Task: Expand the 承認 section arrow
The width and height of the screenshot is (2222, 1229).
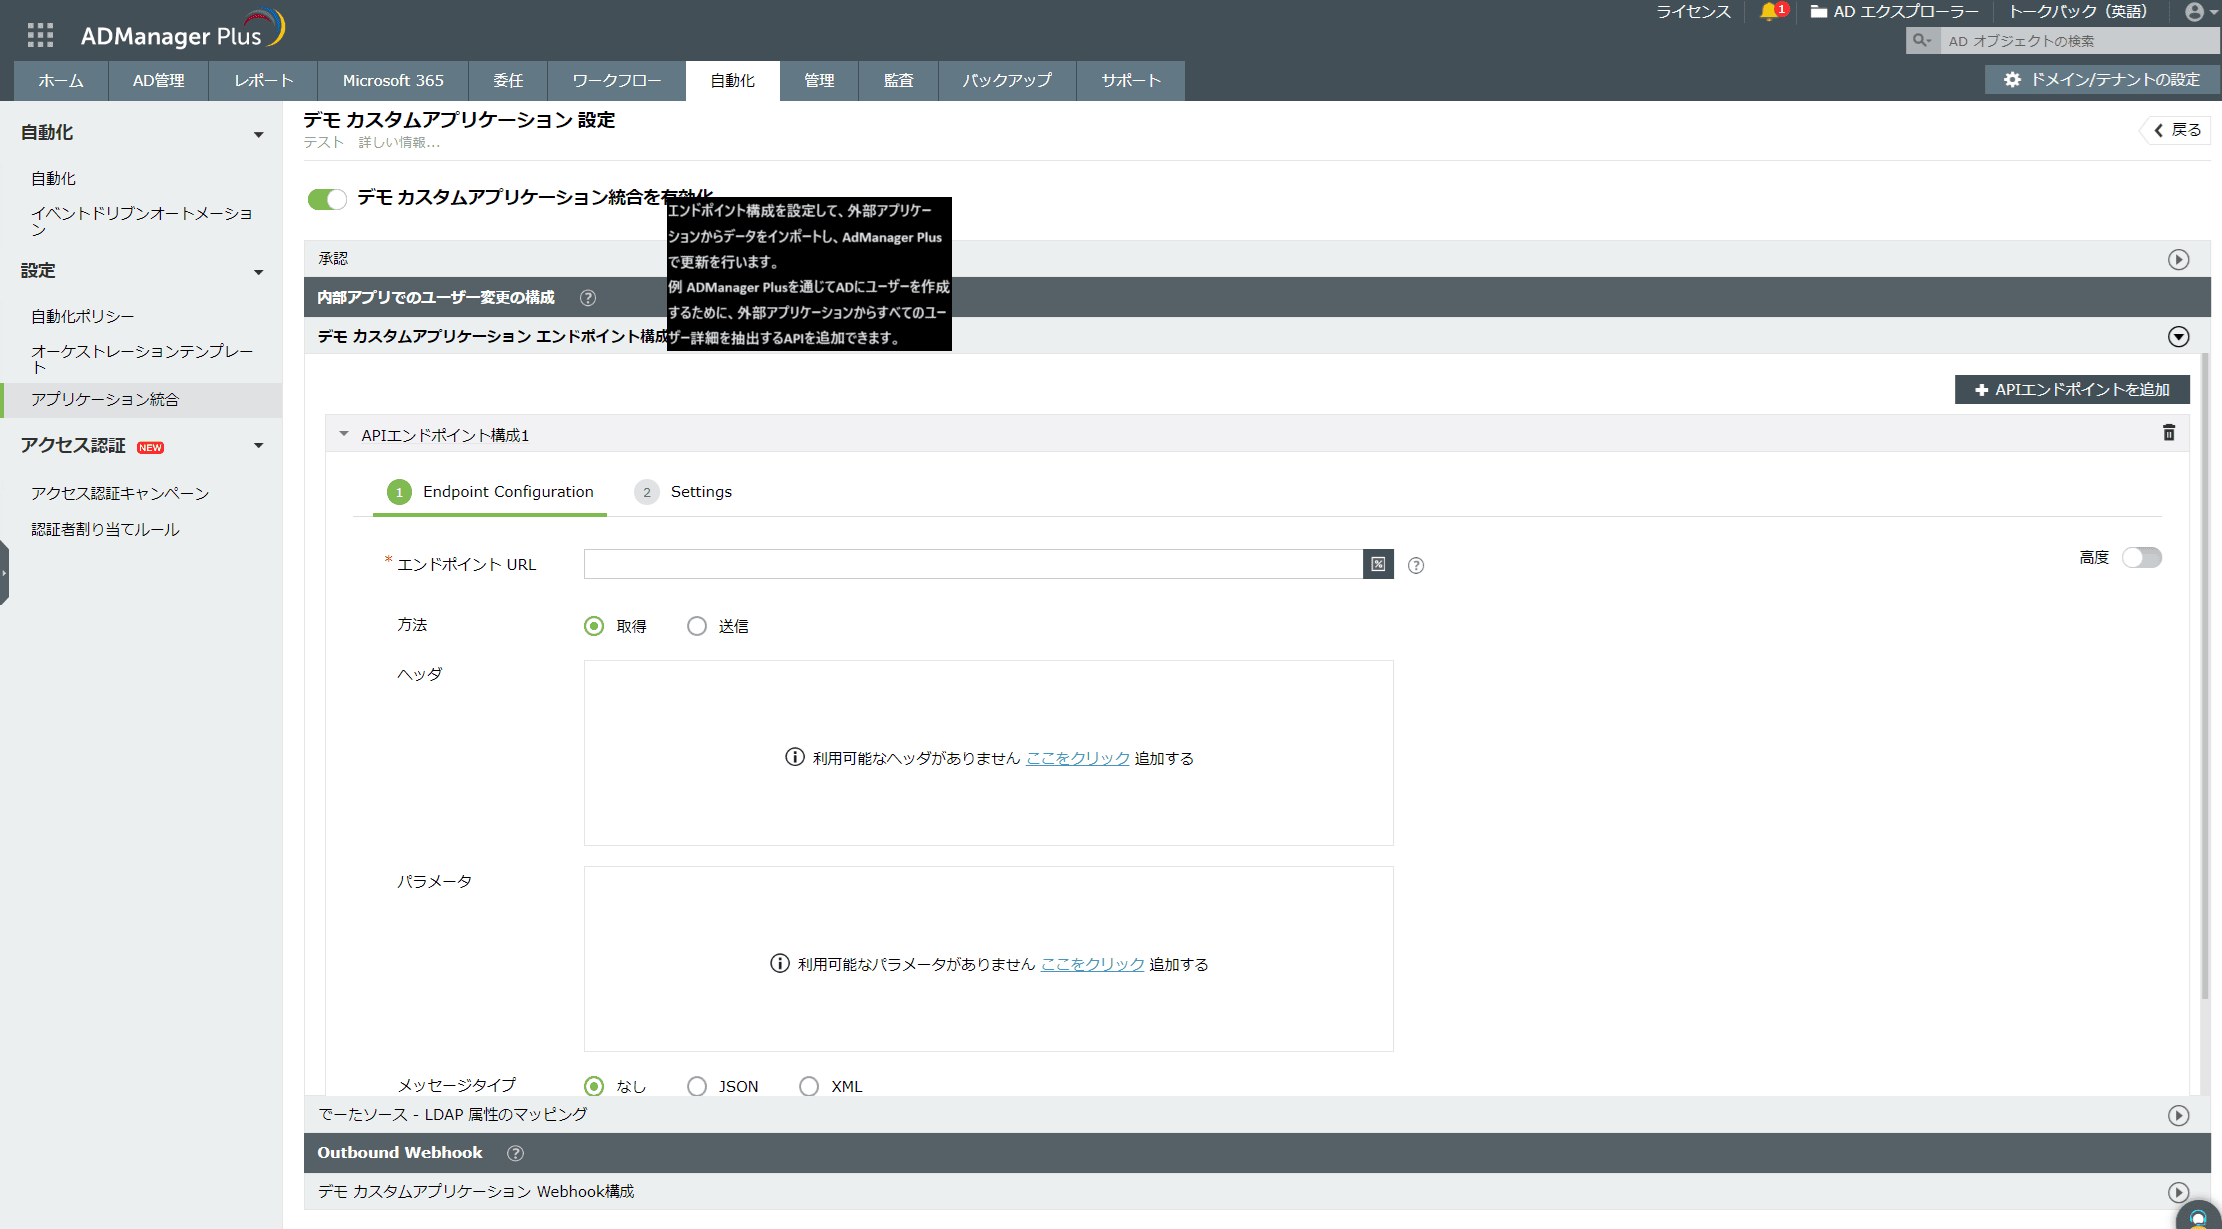Action: click(2178, 260)
